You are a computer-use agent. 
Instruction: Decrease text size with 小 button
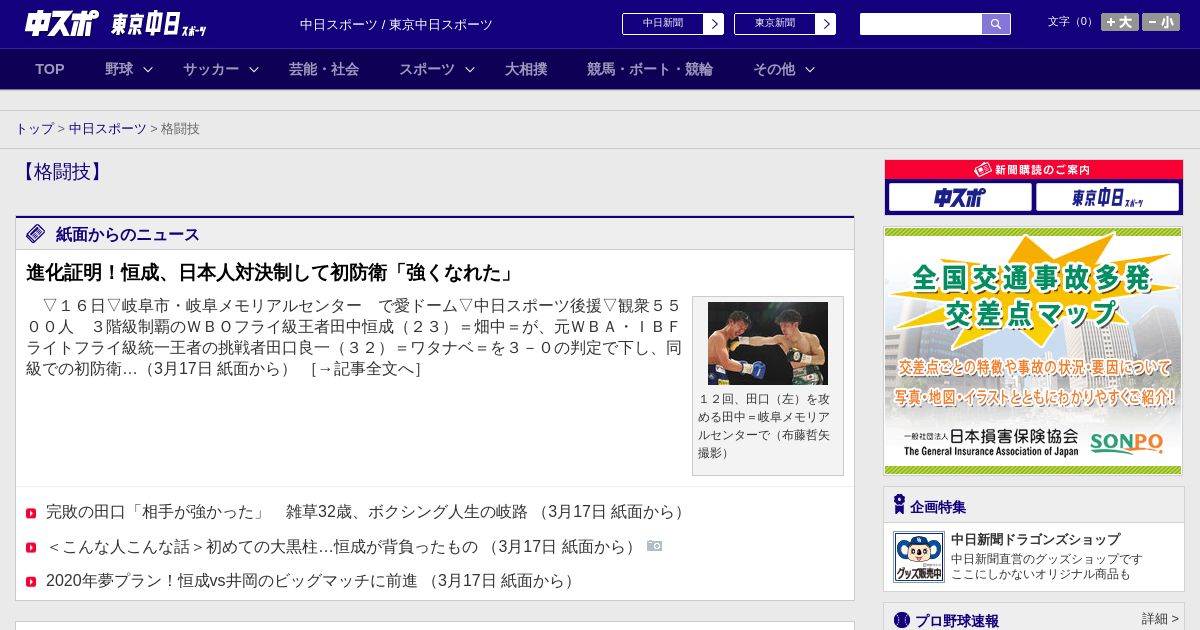pos(1161,22)
